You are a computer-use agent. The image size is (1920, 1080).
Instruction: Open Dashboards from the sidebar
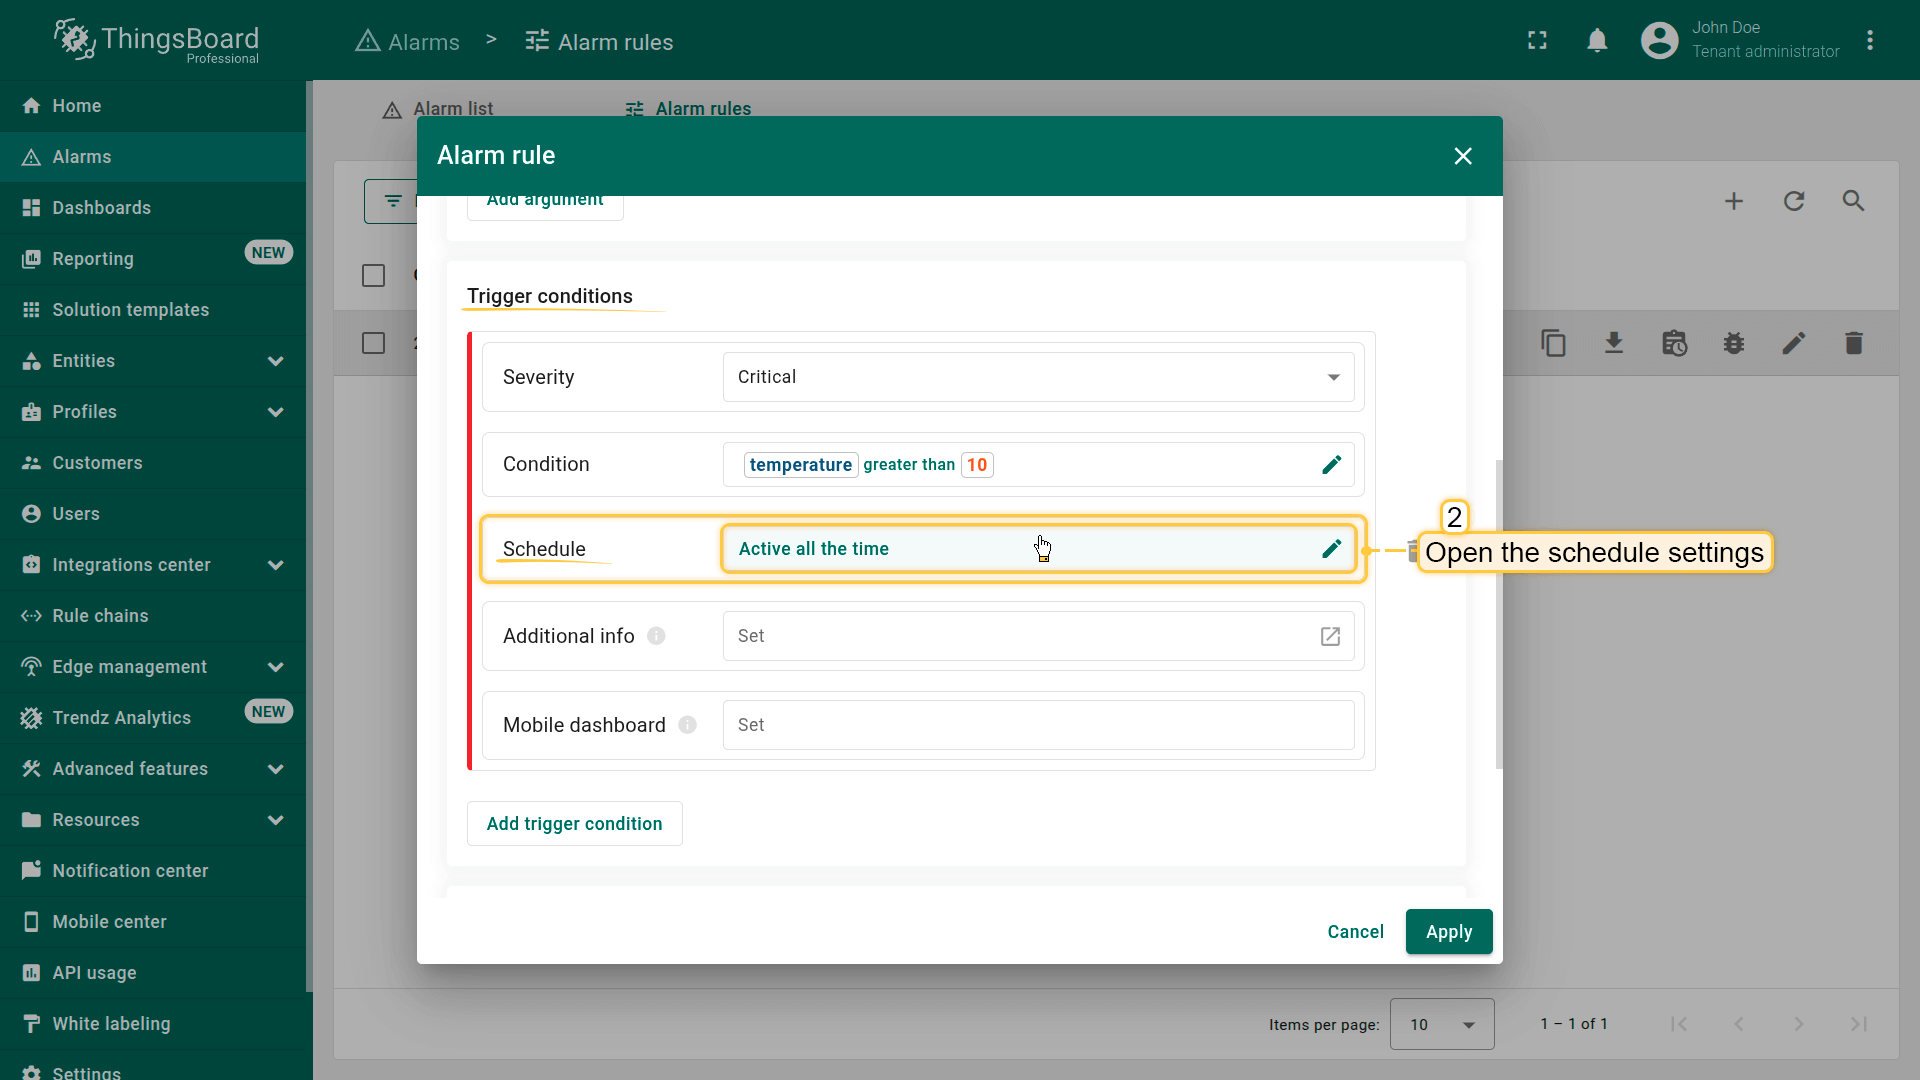101,208
